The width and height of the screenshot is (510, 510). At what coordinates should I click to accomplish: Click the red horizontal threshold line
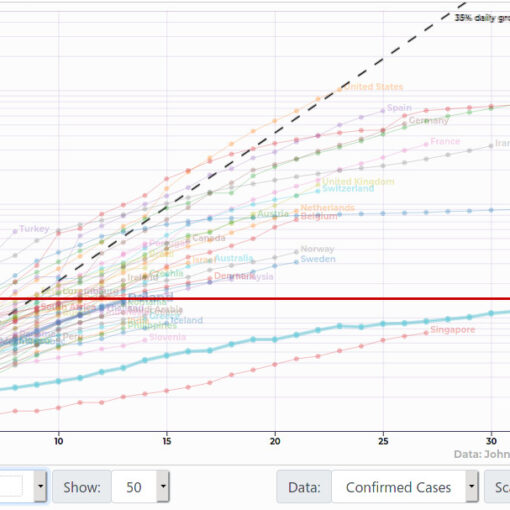click(255, 299)
